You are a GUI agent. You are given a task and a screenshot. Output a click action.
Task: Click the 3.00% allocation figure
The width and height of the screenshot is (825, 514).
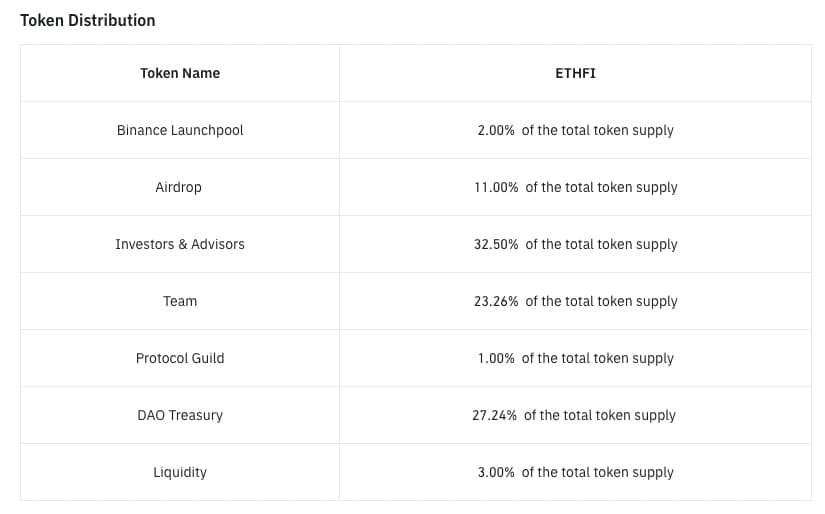pos(495,472)
